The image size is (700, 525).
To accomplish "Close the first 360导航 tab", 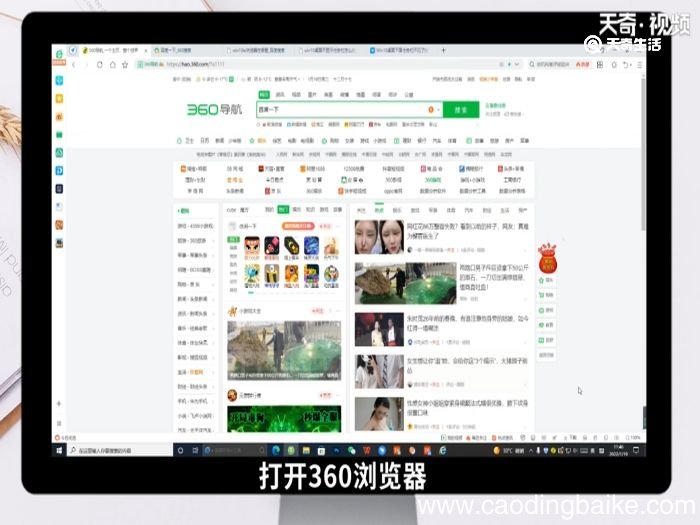I will (x=146, y=50).
